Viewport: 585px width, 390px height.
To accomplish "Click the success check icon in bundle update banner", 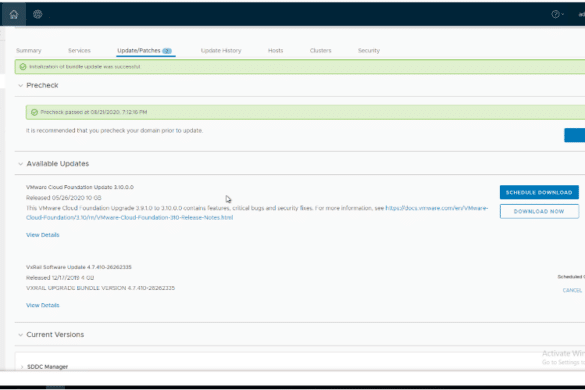I will [23, 67].
